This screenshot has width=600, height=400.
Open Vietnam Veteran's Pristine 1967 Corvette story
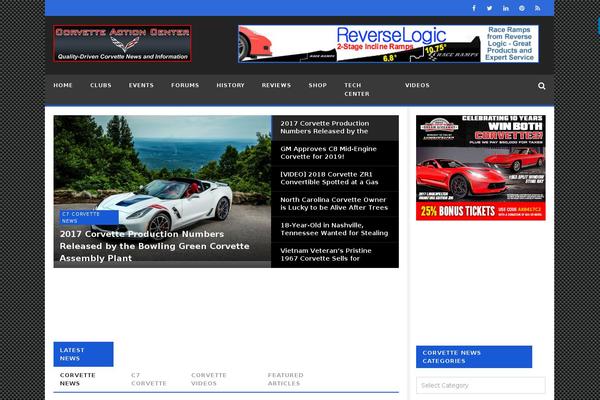[x=335, y=255]
